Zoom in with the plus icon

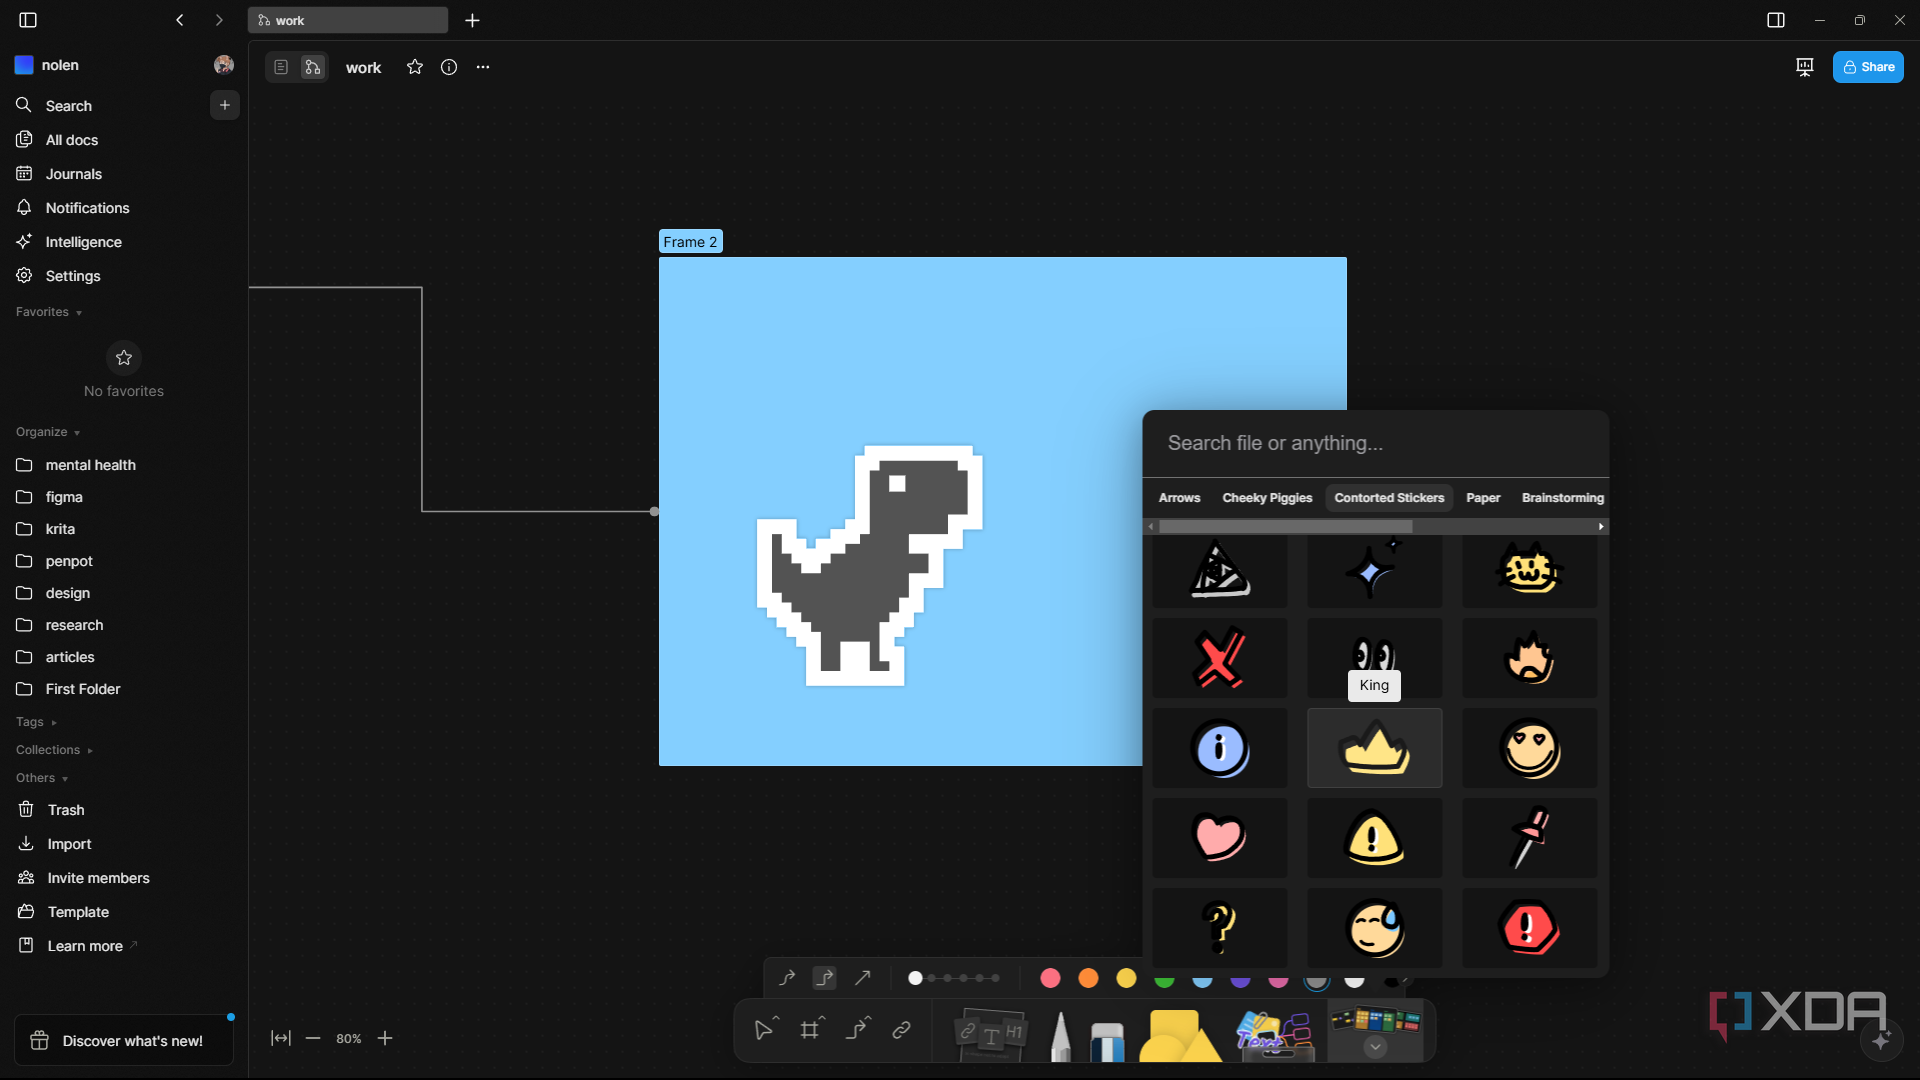[385, 1038]
